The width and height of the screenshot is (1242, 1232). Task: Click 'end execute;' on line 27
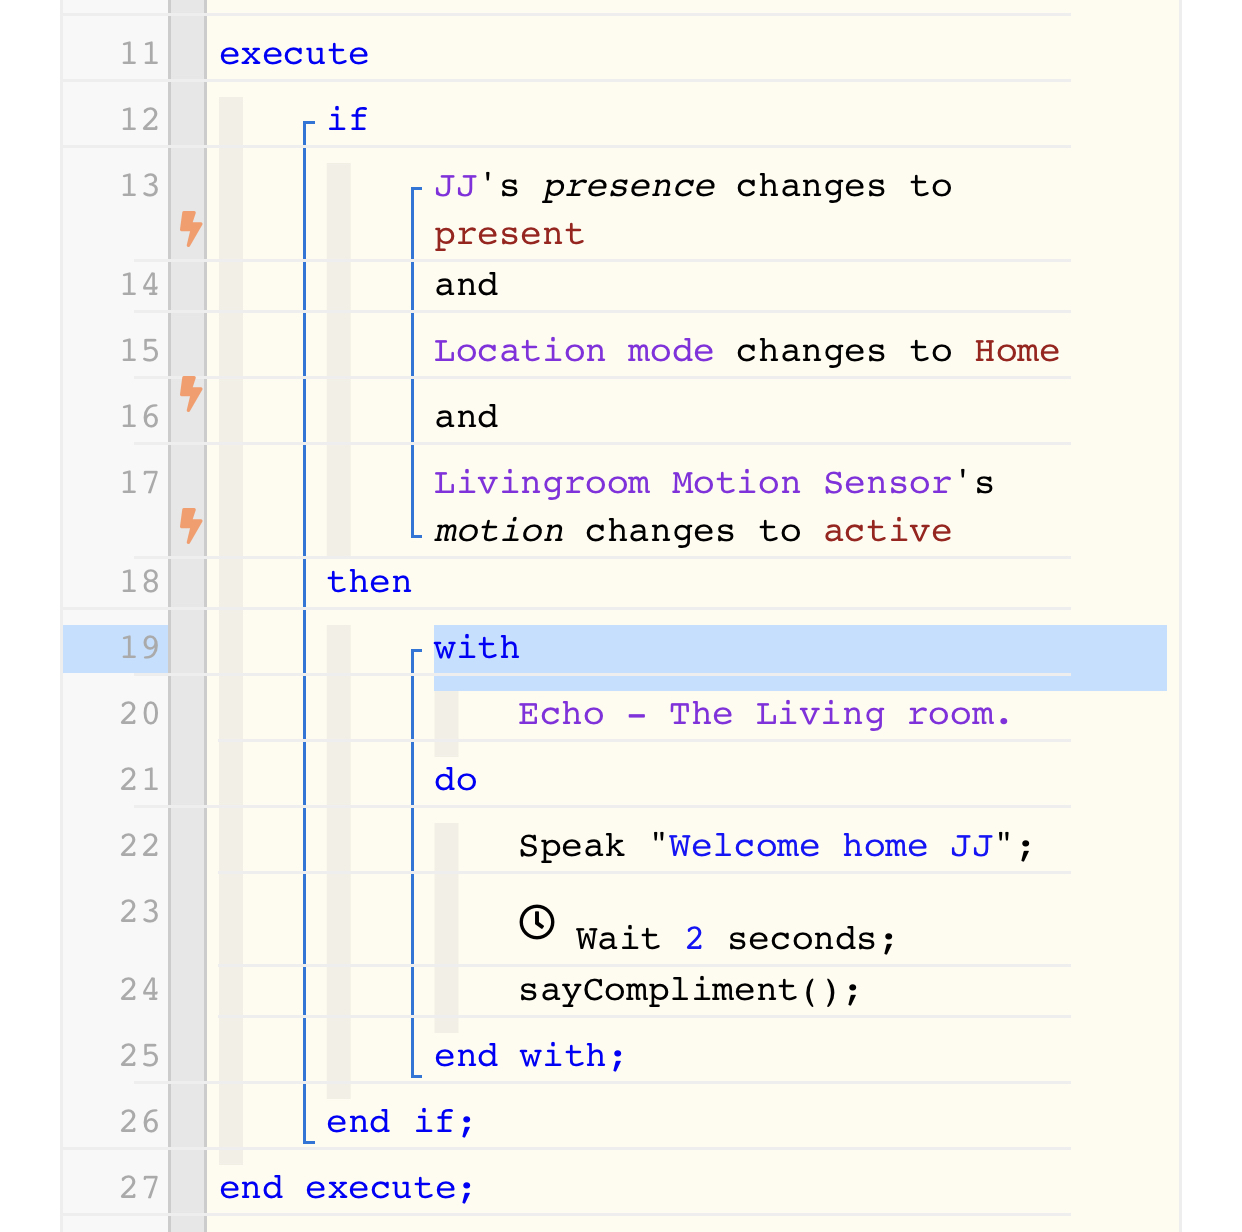pos(347,1188)
